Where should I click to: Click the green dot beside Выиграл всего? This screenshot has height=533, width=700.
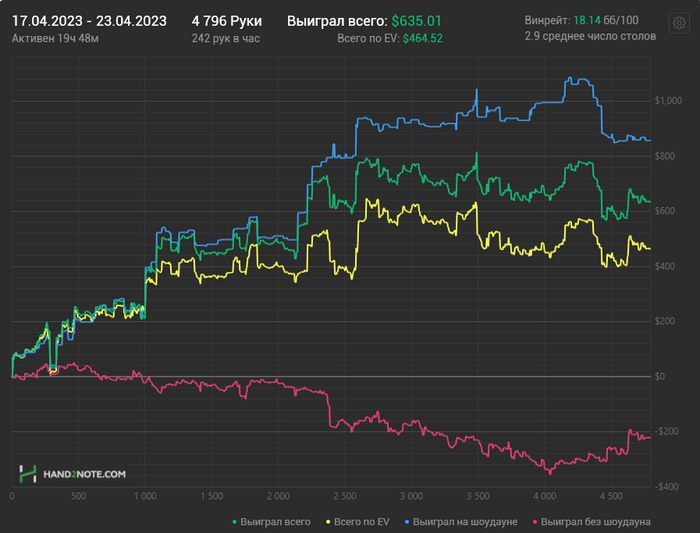pyautogui.click(x=234, y=521)
